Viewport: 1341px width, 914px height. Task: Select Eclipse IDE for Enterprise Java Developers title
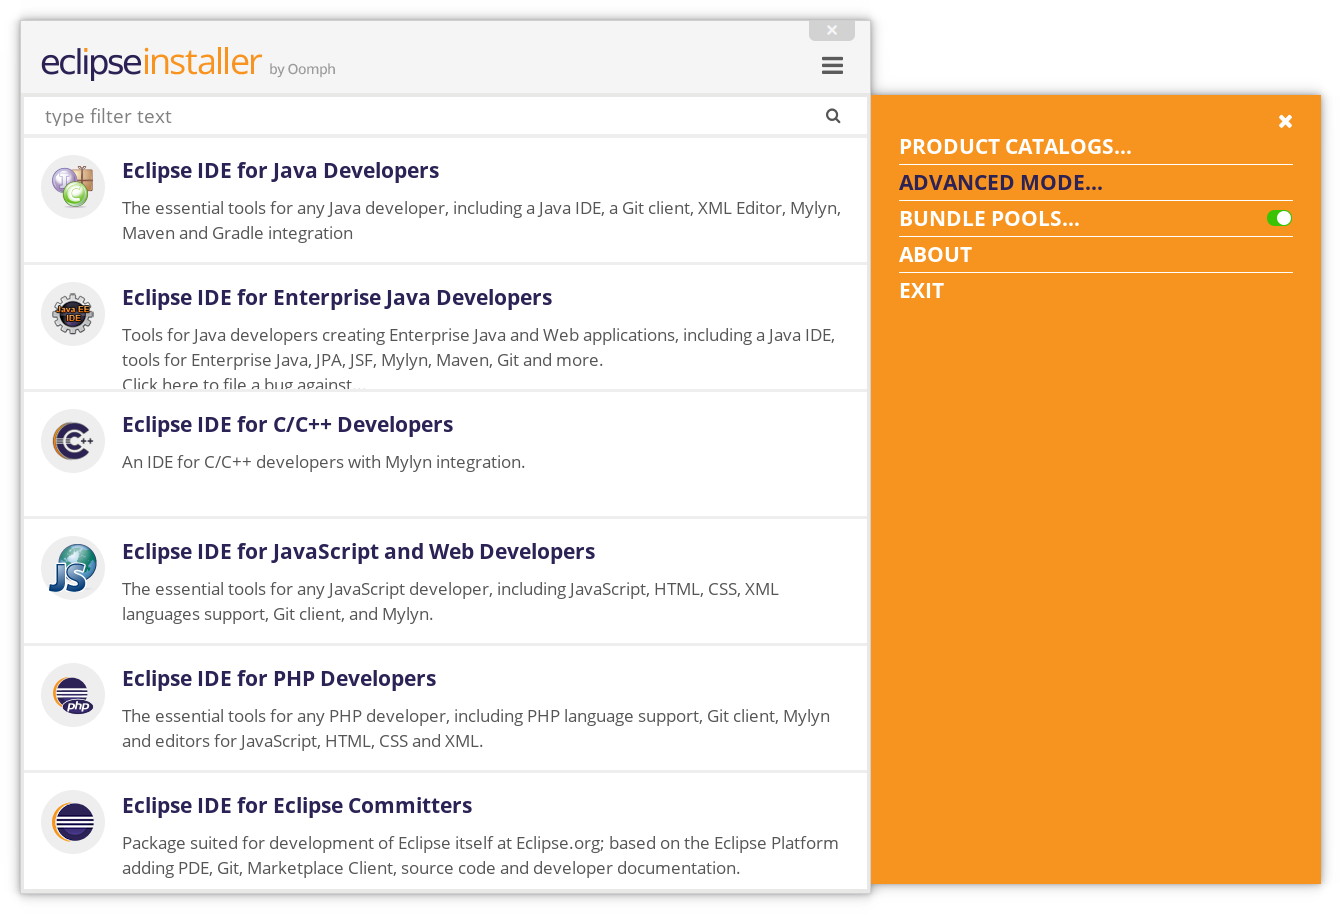[337, 298]
